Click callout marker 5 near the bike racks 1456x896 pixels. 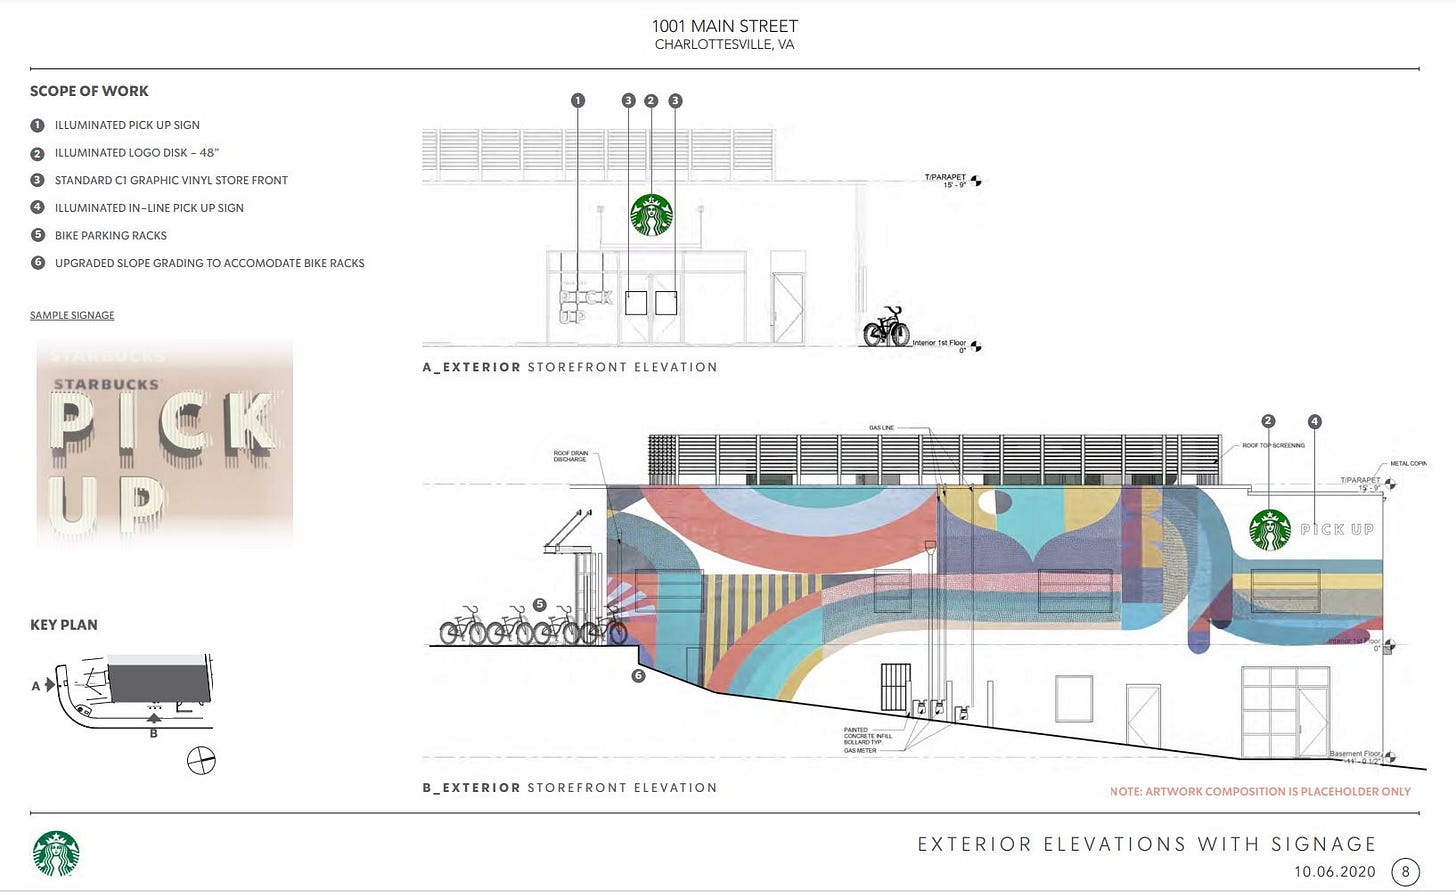coord(540,605)
